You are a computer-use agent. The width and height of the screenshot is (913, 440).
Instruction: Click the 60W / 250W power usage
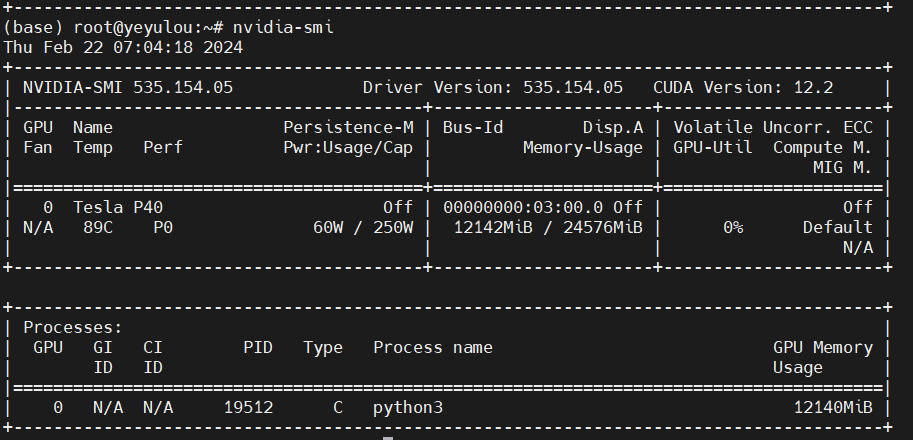click(363, 227)
